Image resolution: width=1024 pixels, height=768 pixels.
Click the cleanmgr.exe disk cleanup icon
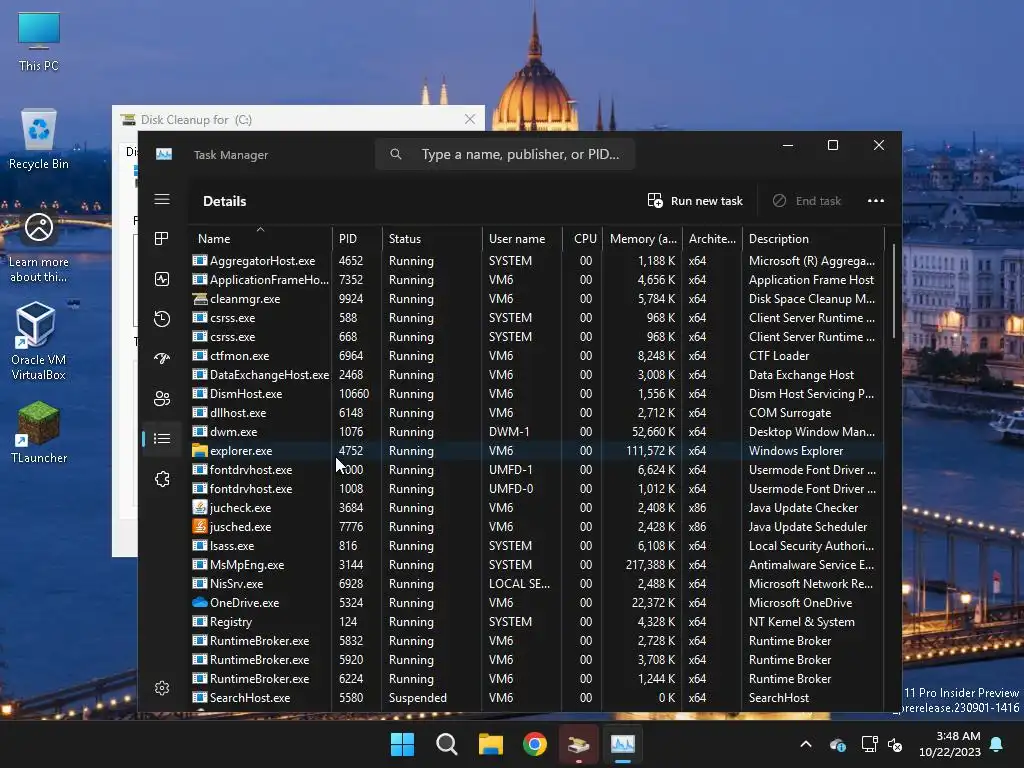(200, 298)
